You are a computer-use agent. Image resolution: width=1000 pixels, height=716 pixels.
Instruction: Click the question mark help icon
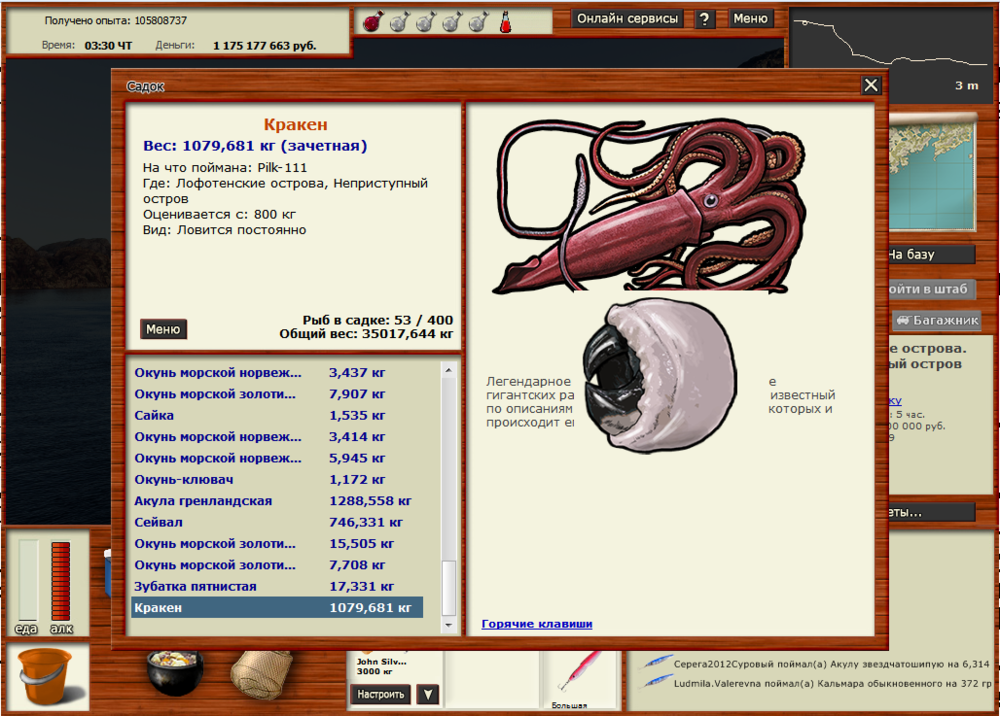pyautogui.click(x=705, y=18)
